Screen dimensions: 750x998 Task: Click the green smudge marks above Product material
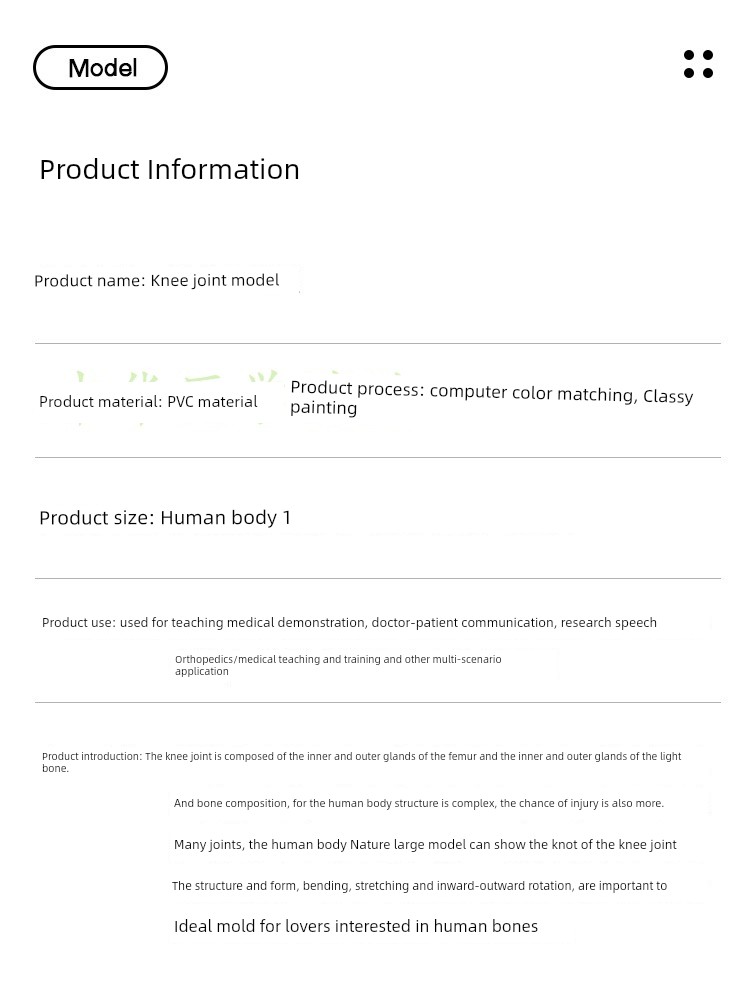177,377
